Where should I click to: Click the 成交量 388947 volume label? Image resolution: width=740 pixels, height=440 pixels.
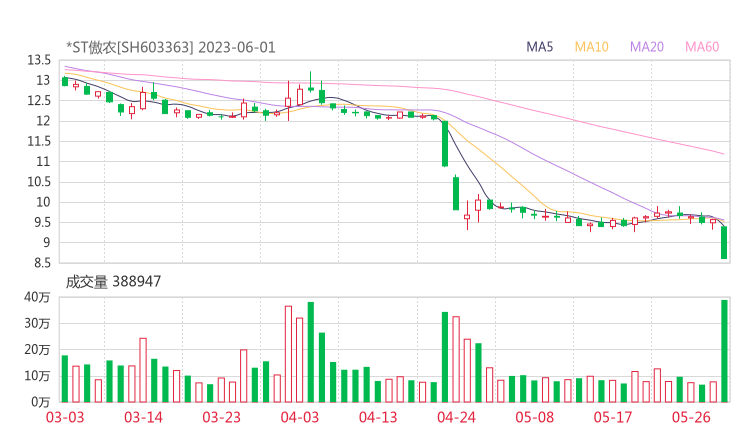[x=113, y=282]
